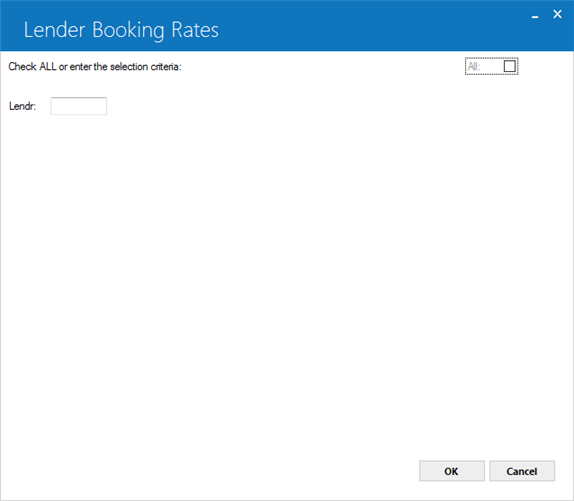Place the cursor in the lender code field

pos(78,106)
